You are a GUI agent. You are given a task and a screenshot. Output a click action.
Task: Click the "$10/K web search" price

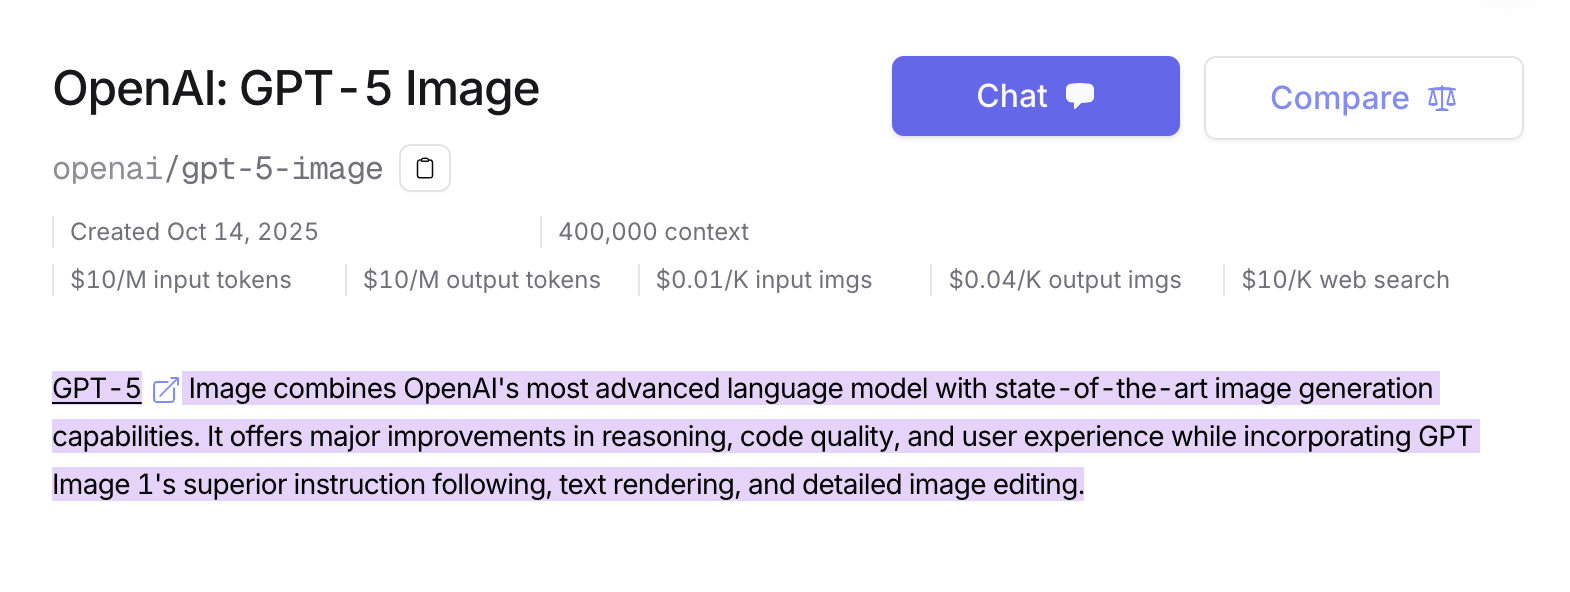[x=1345, y=280]
